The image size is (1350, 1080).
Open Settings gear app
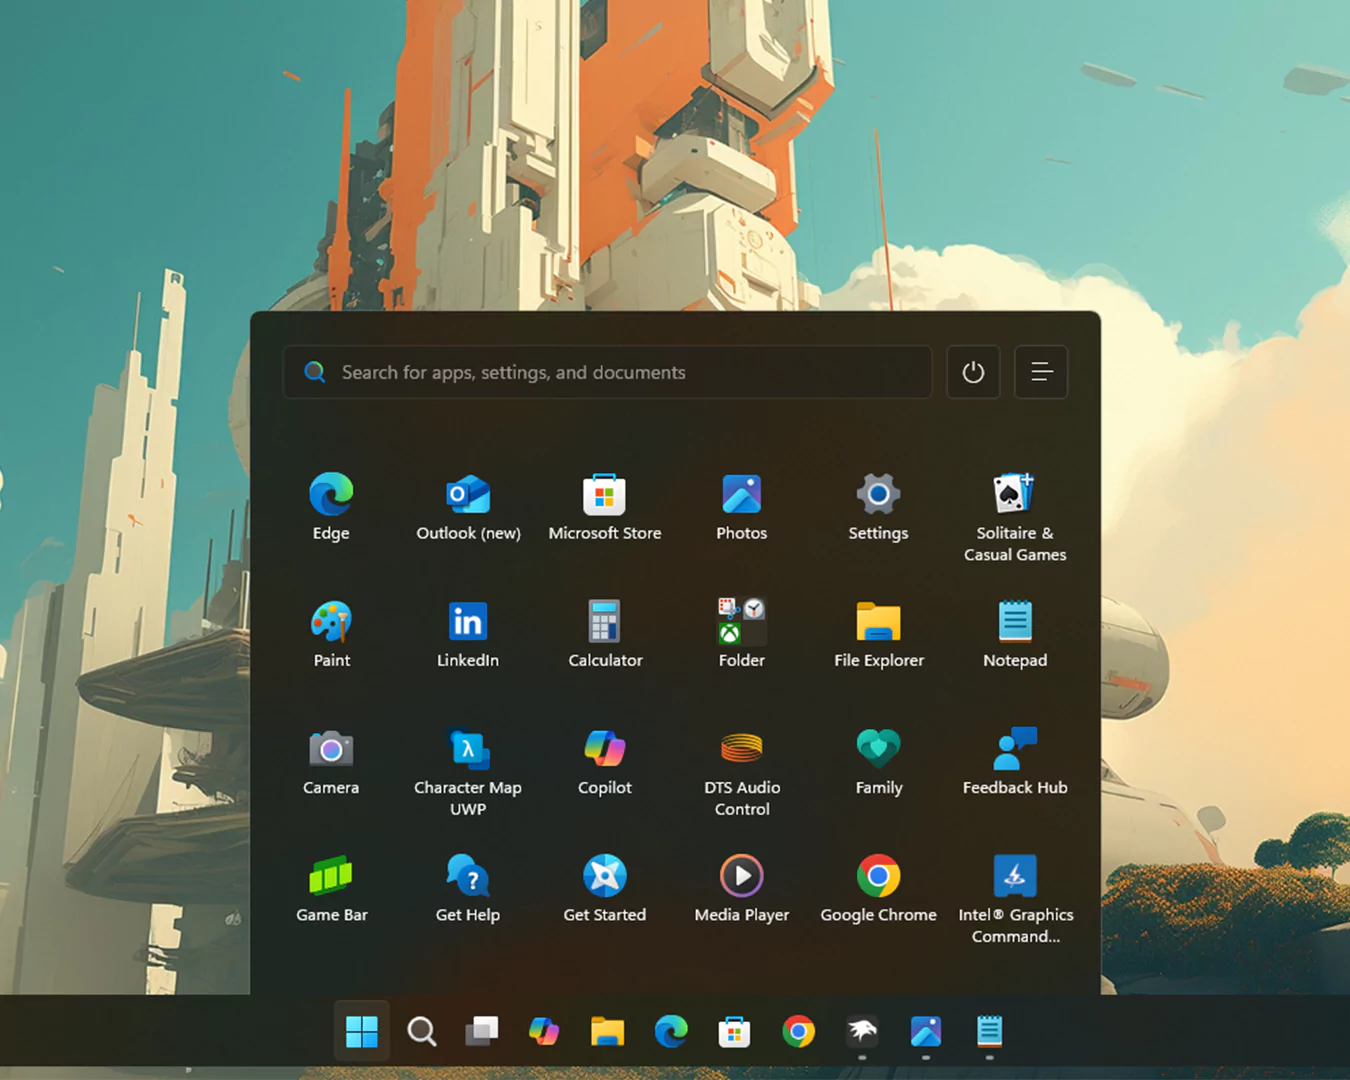point(878,507)
